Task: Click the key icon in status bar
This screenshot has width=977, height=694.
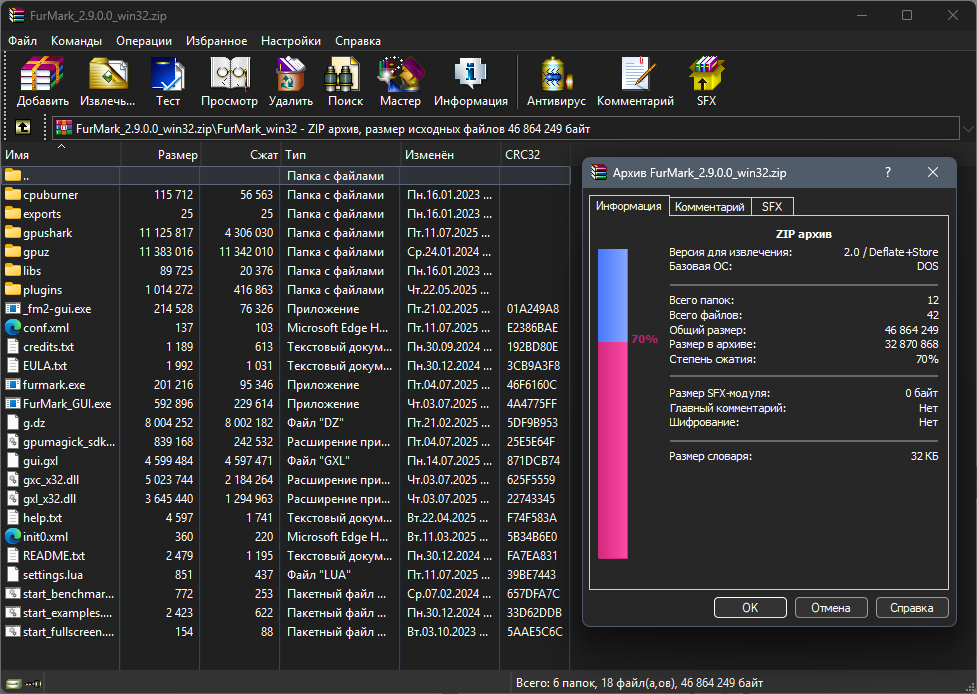Action: click(34, 683)
